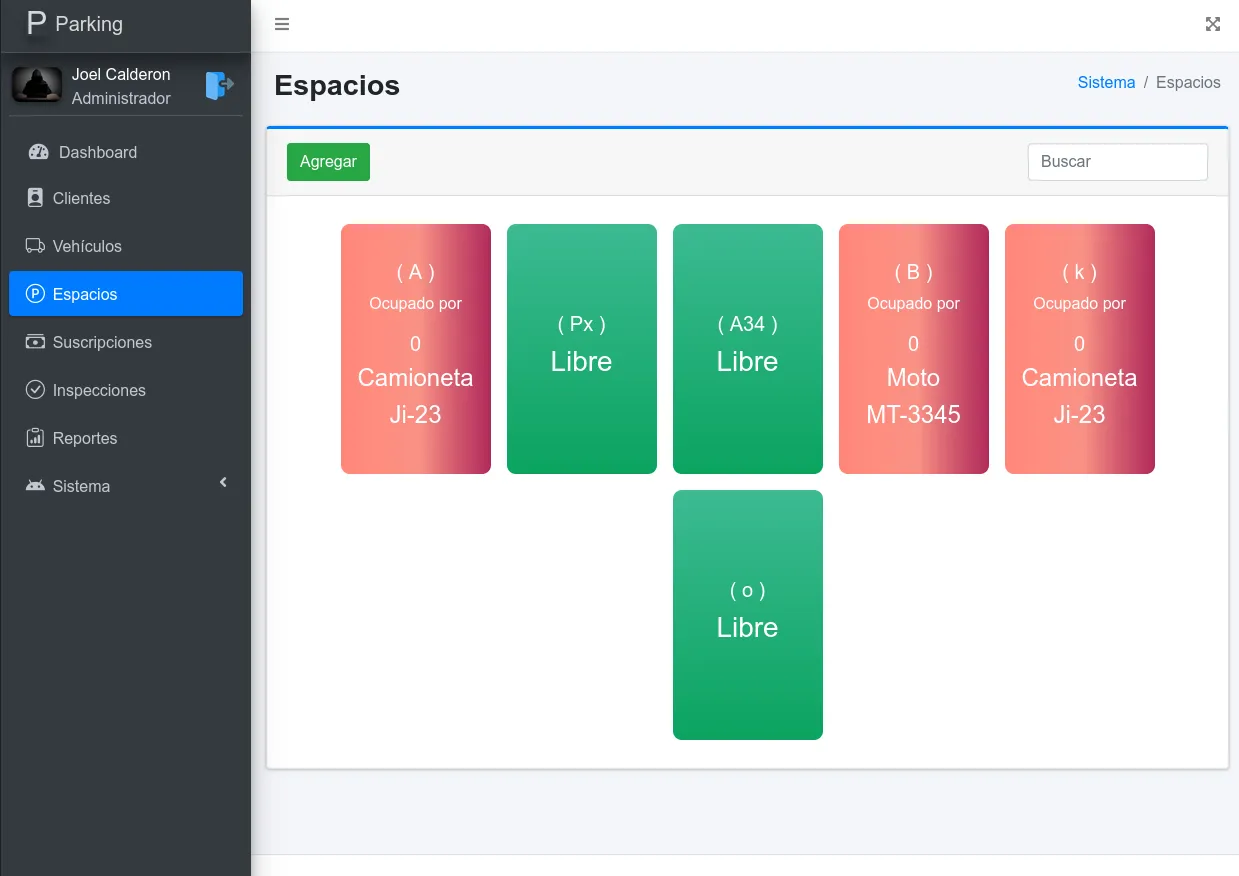Click the fullscreen expand icon
Image resolution: width=1239 pixels, height=876 pixels.
(x=1212, y=25)
